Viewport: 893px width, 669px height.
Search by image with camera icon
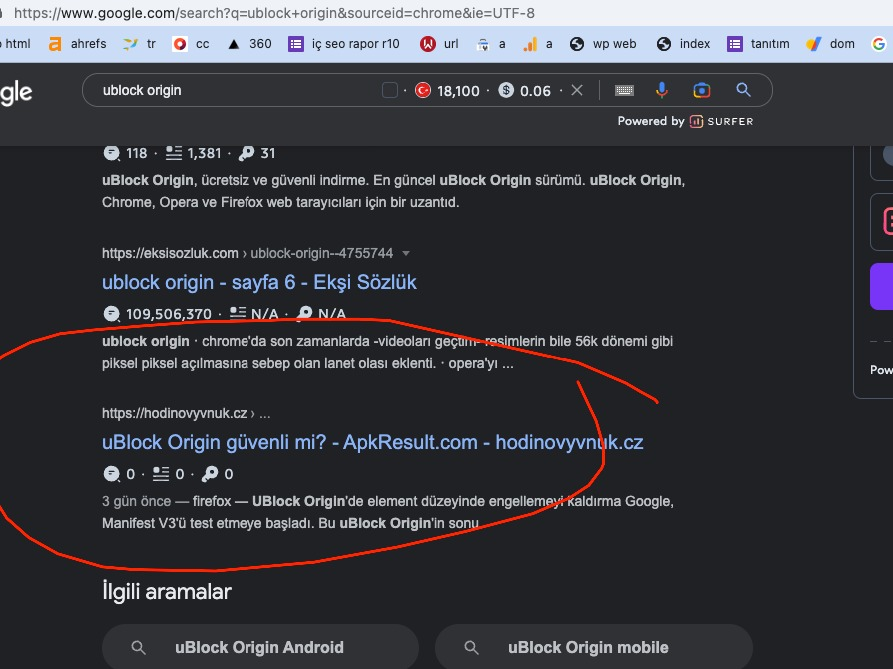point(702,90)
